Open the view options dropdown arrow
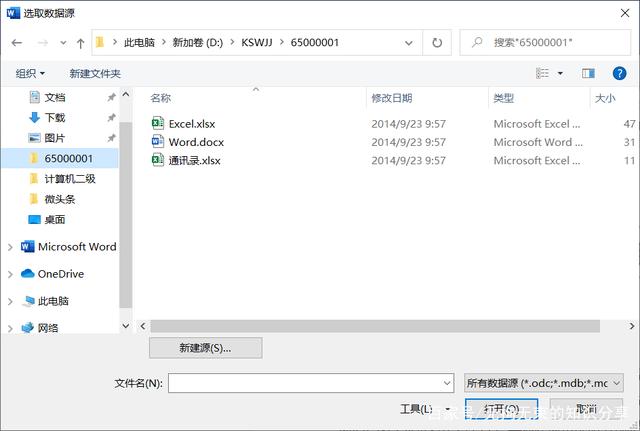 [x=560, y=73]
